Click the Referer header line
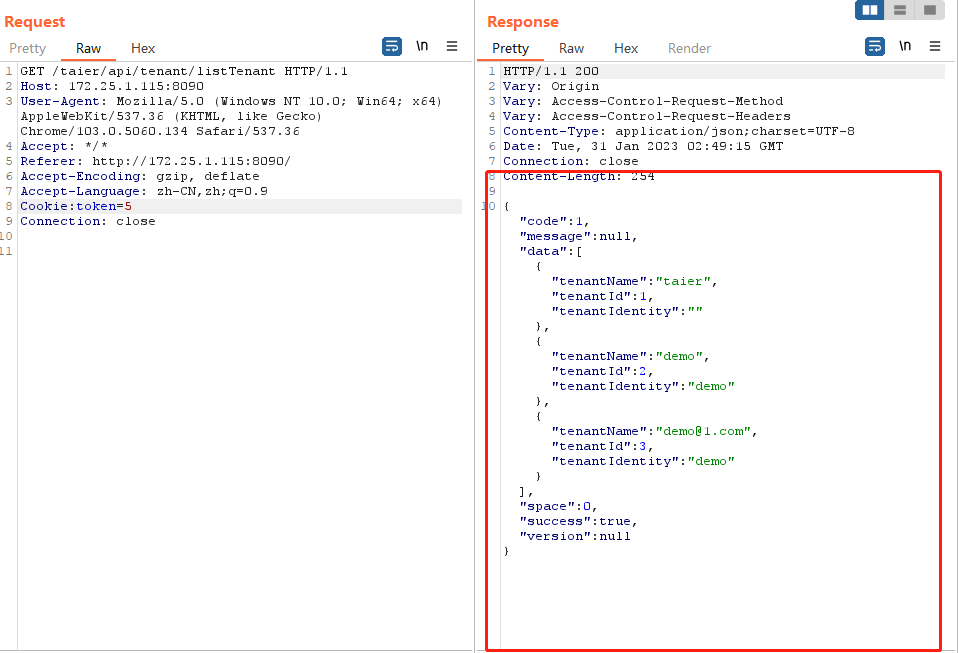The width and height of the screenshot is (958, 653). [x=155, y=161]
